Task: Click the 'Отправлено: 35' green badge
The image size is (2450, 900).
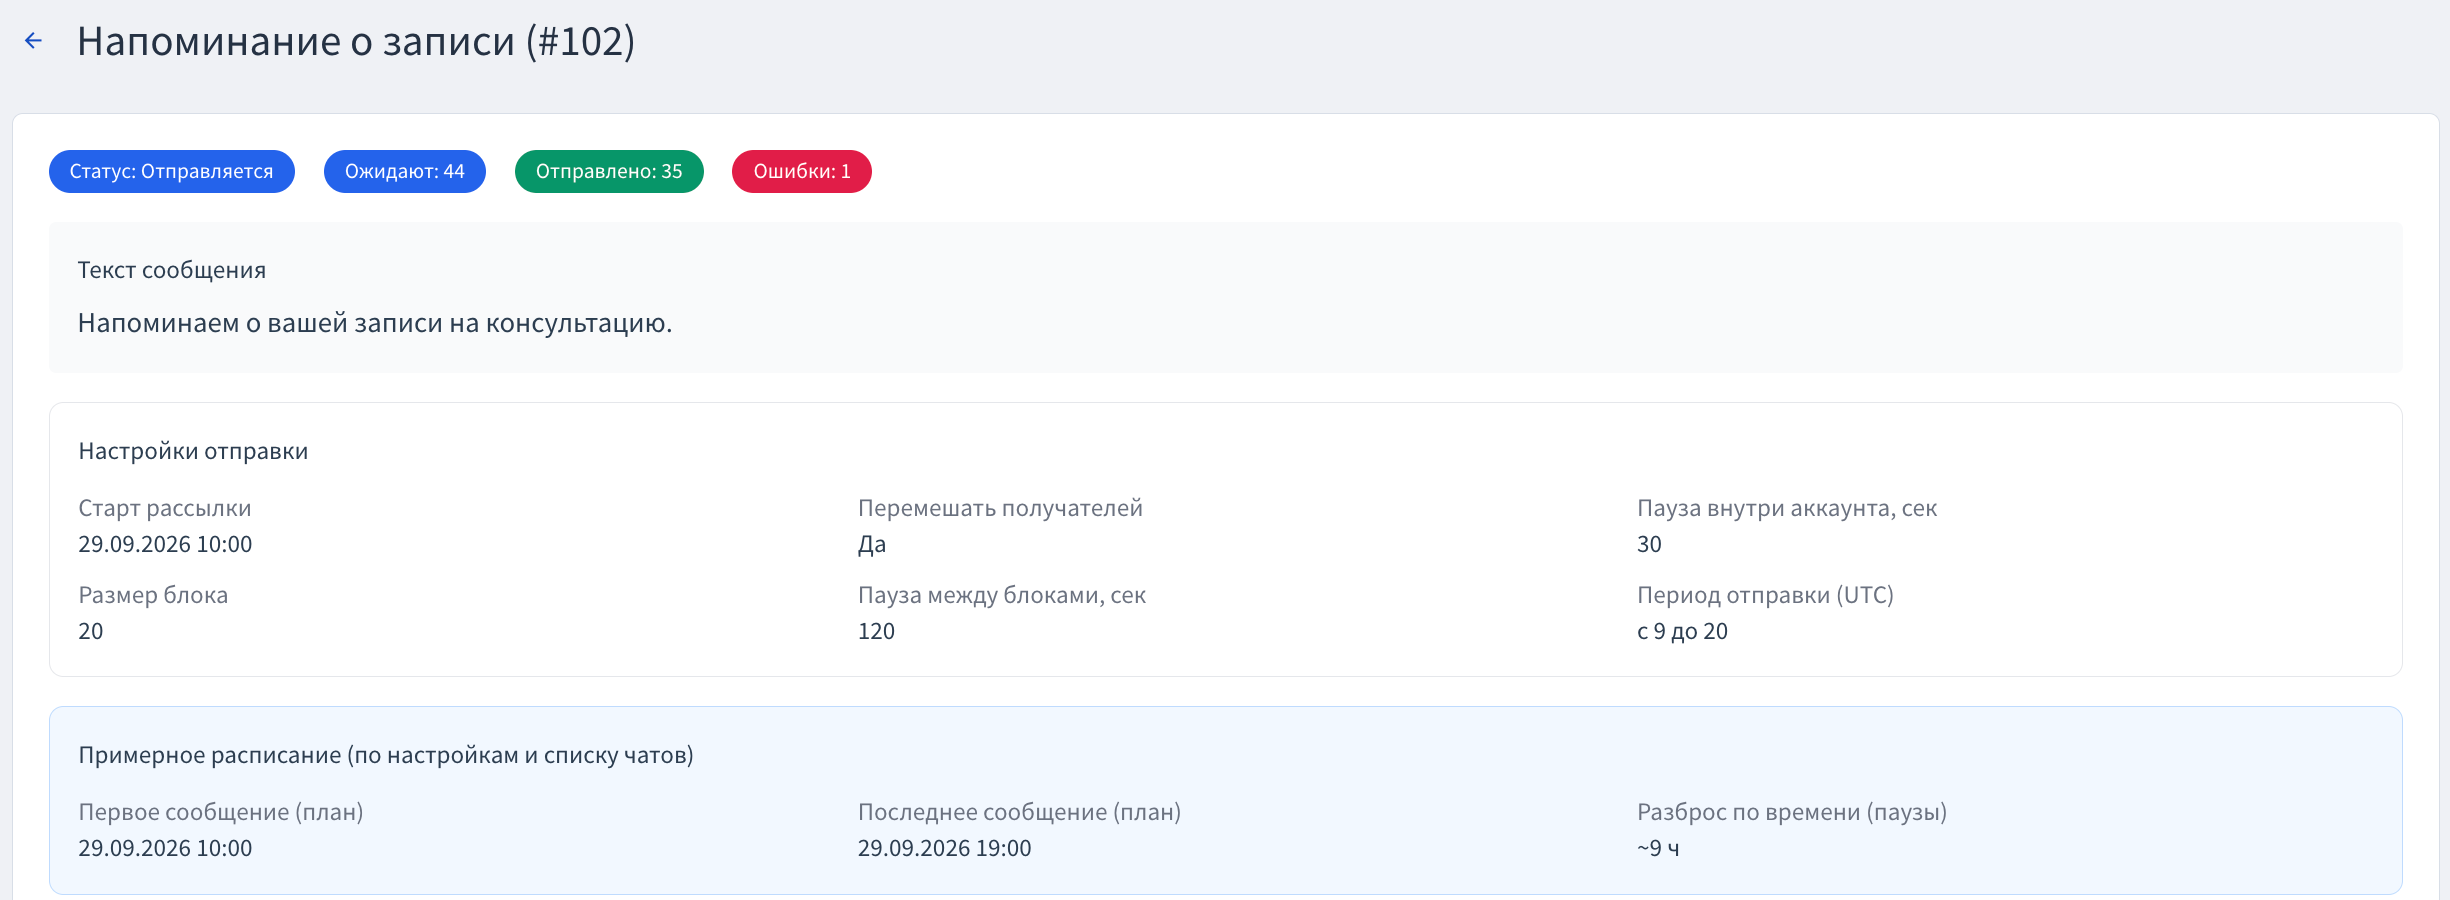Action: (609, 171)
